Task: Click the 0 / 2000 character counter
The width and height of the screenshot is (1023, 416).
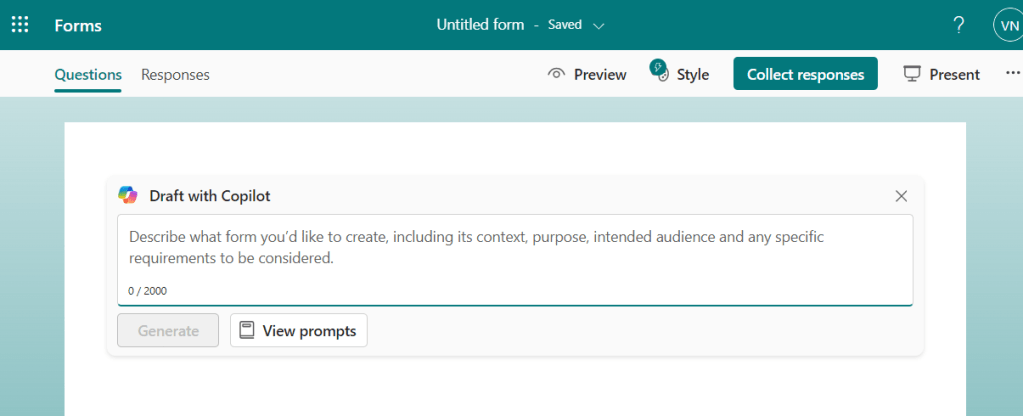Action: [148, 291]
